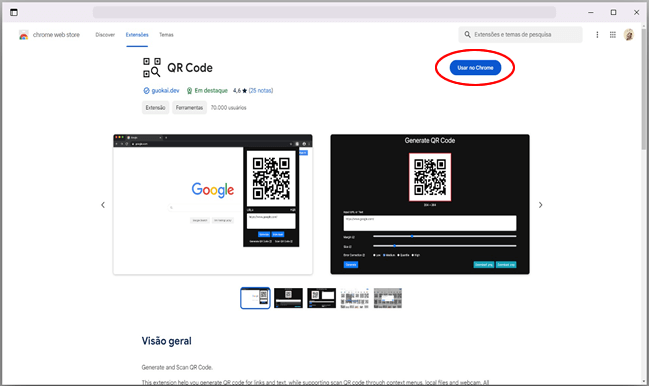Click the 4,6 star rating
Screen dimensions: 649x386
(240, 91)
